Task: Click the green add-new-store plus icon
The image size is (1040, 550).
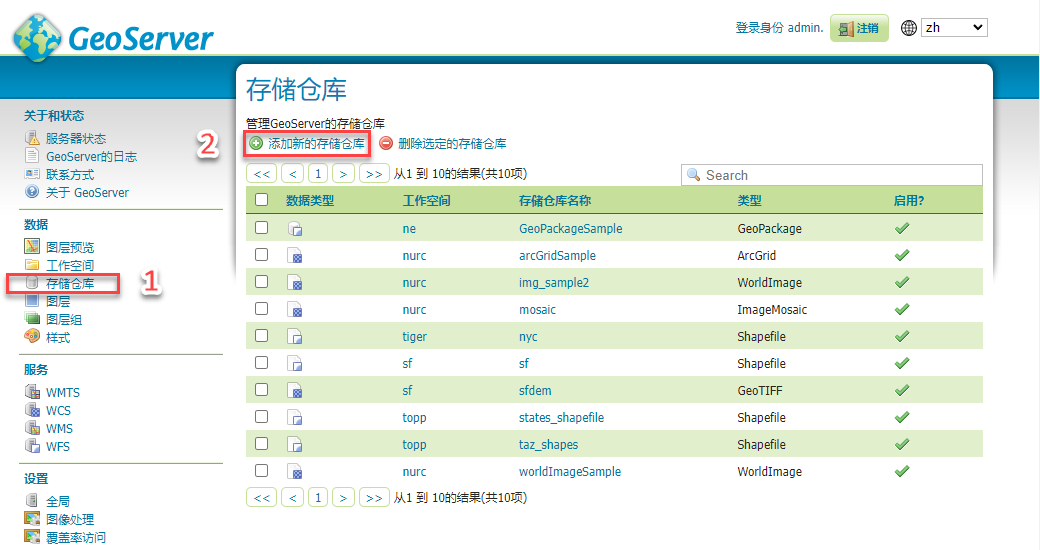Action: click(256, 144)
